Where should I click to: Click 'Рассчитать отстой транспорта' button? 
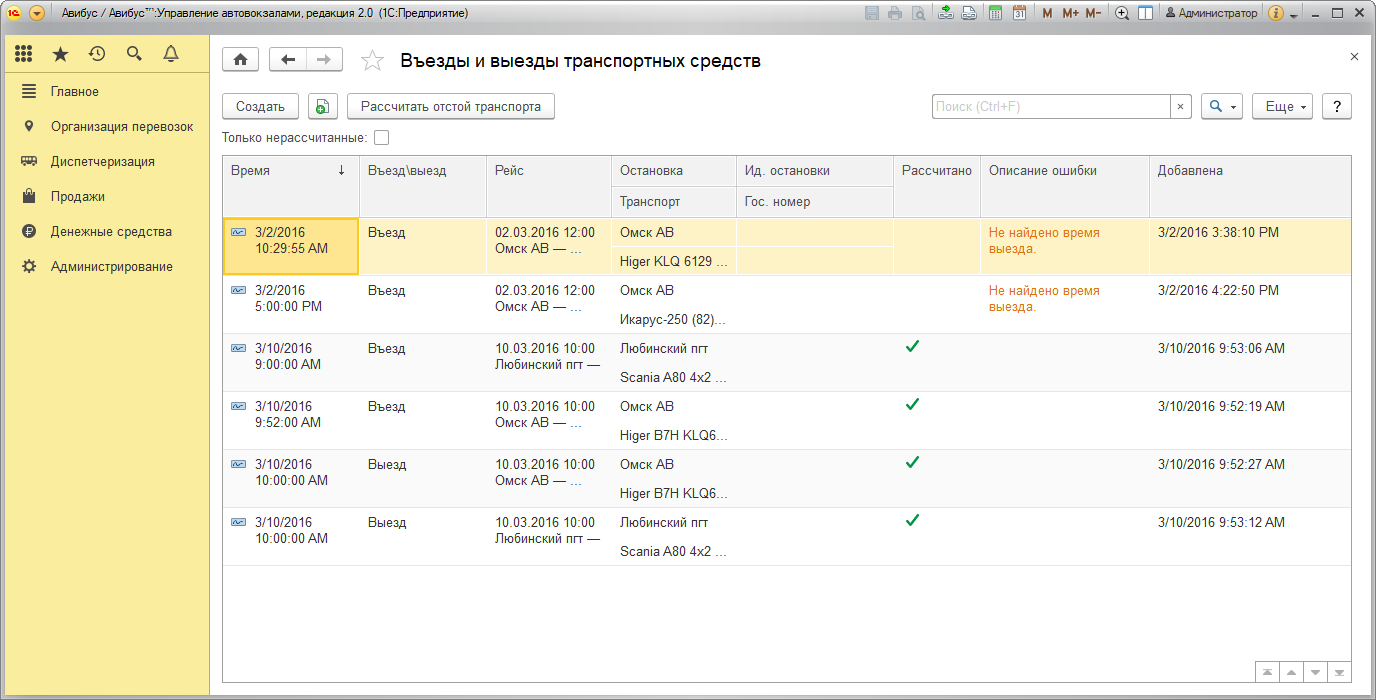pos(450,106)
